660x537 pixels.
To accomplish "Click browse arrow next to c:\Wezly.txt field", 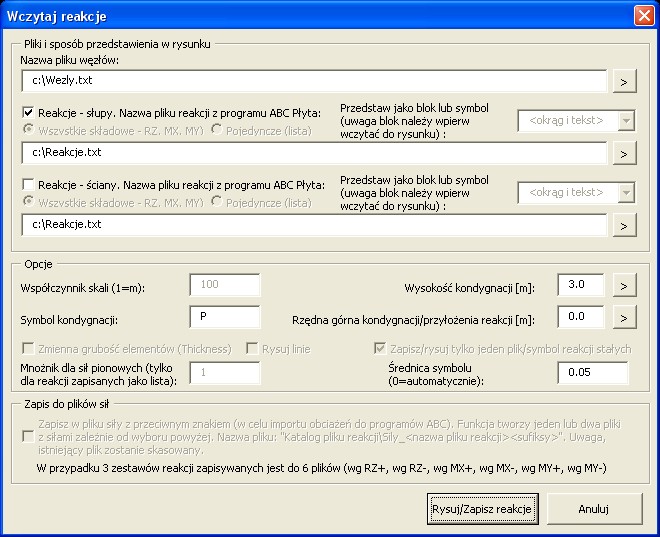I will coord(623,81).
